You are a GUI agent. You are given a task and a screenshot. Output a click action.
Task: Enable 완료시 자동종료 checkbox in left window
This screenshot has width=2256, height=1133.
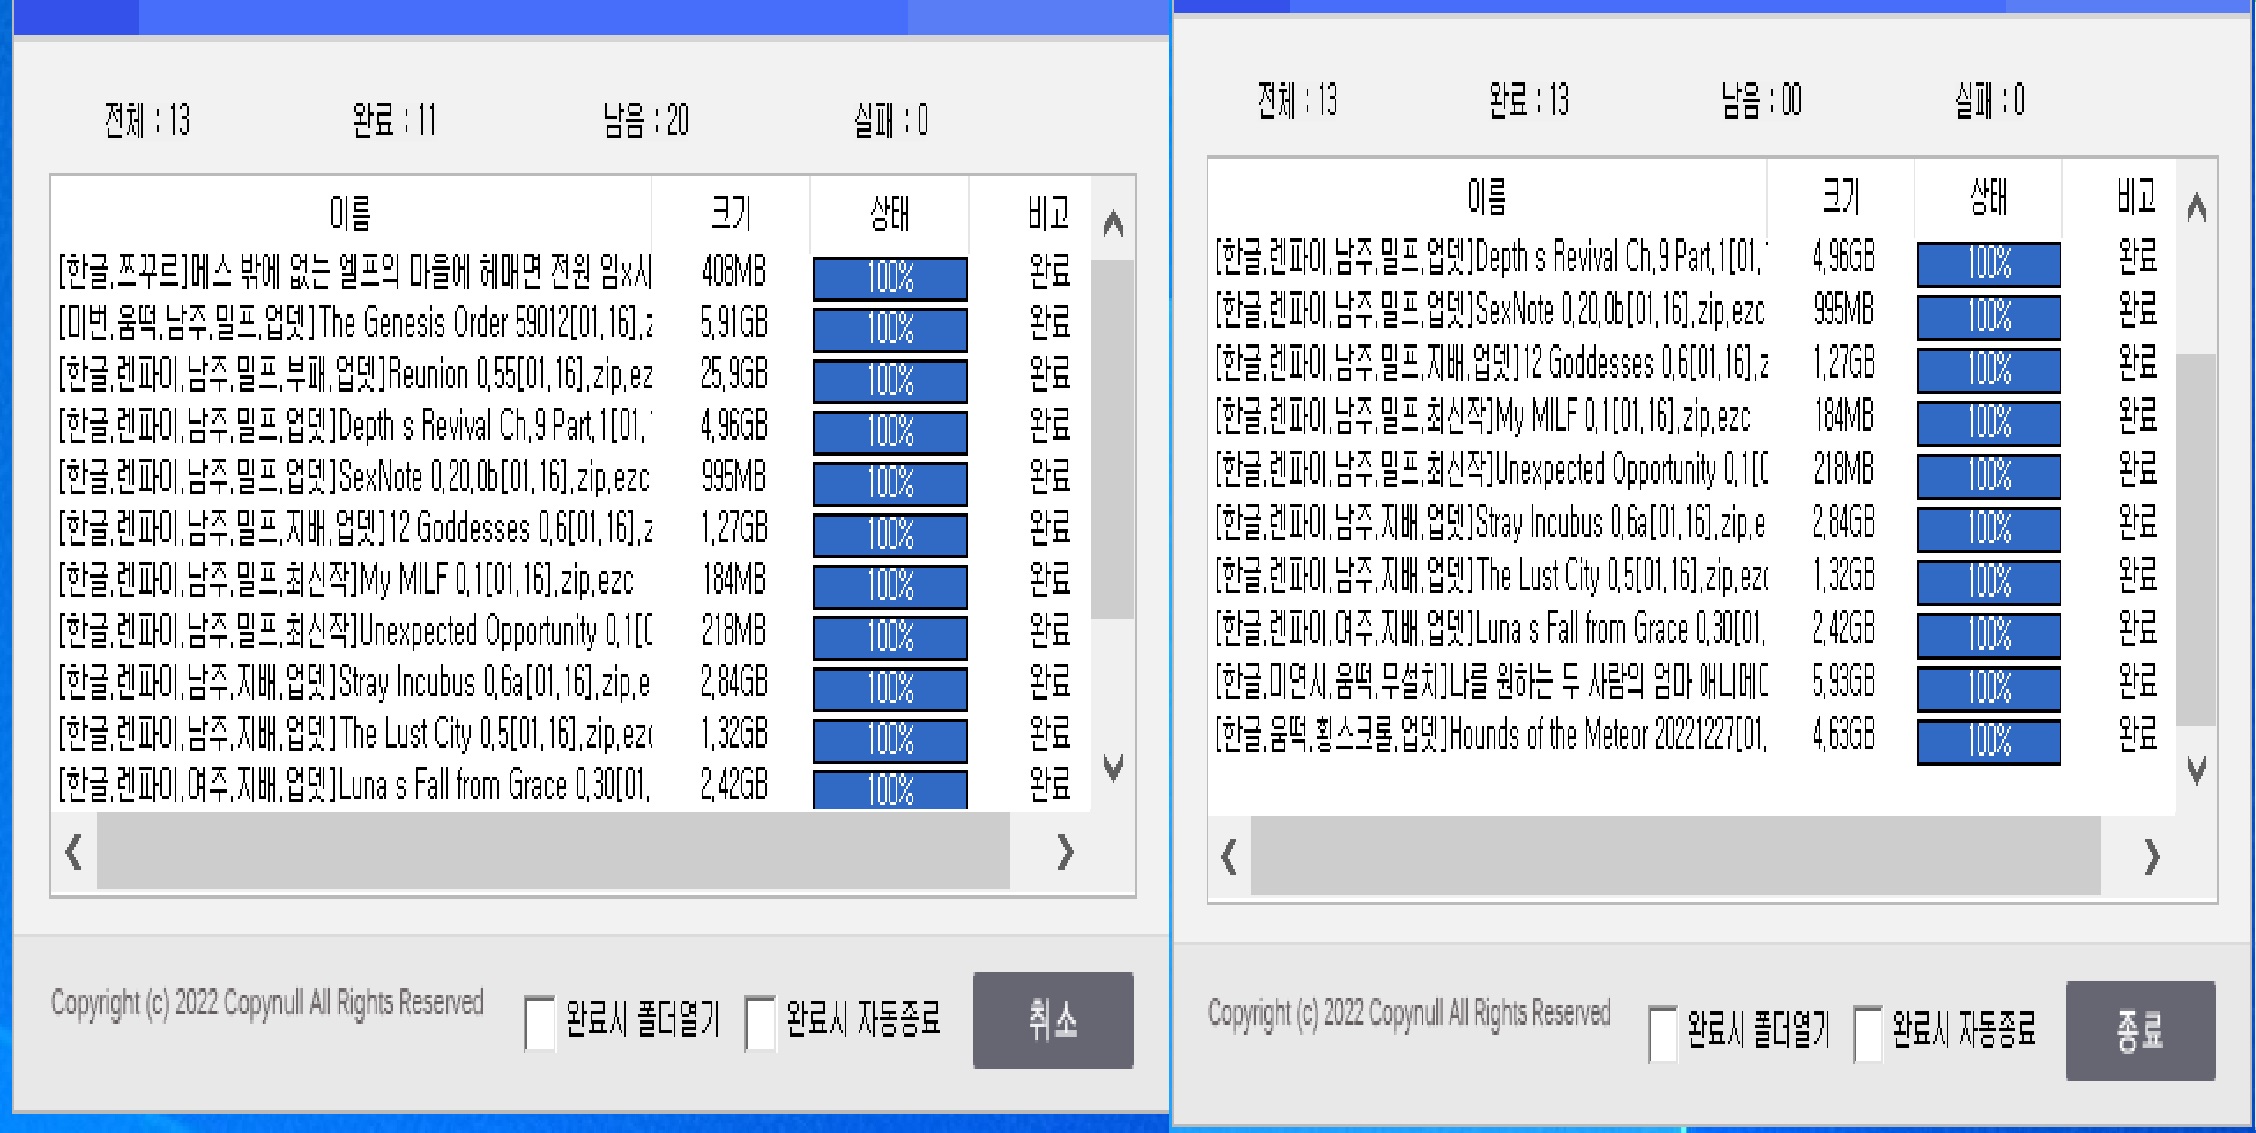[760, 1022]
